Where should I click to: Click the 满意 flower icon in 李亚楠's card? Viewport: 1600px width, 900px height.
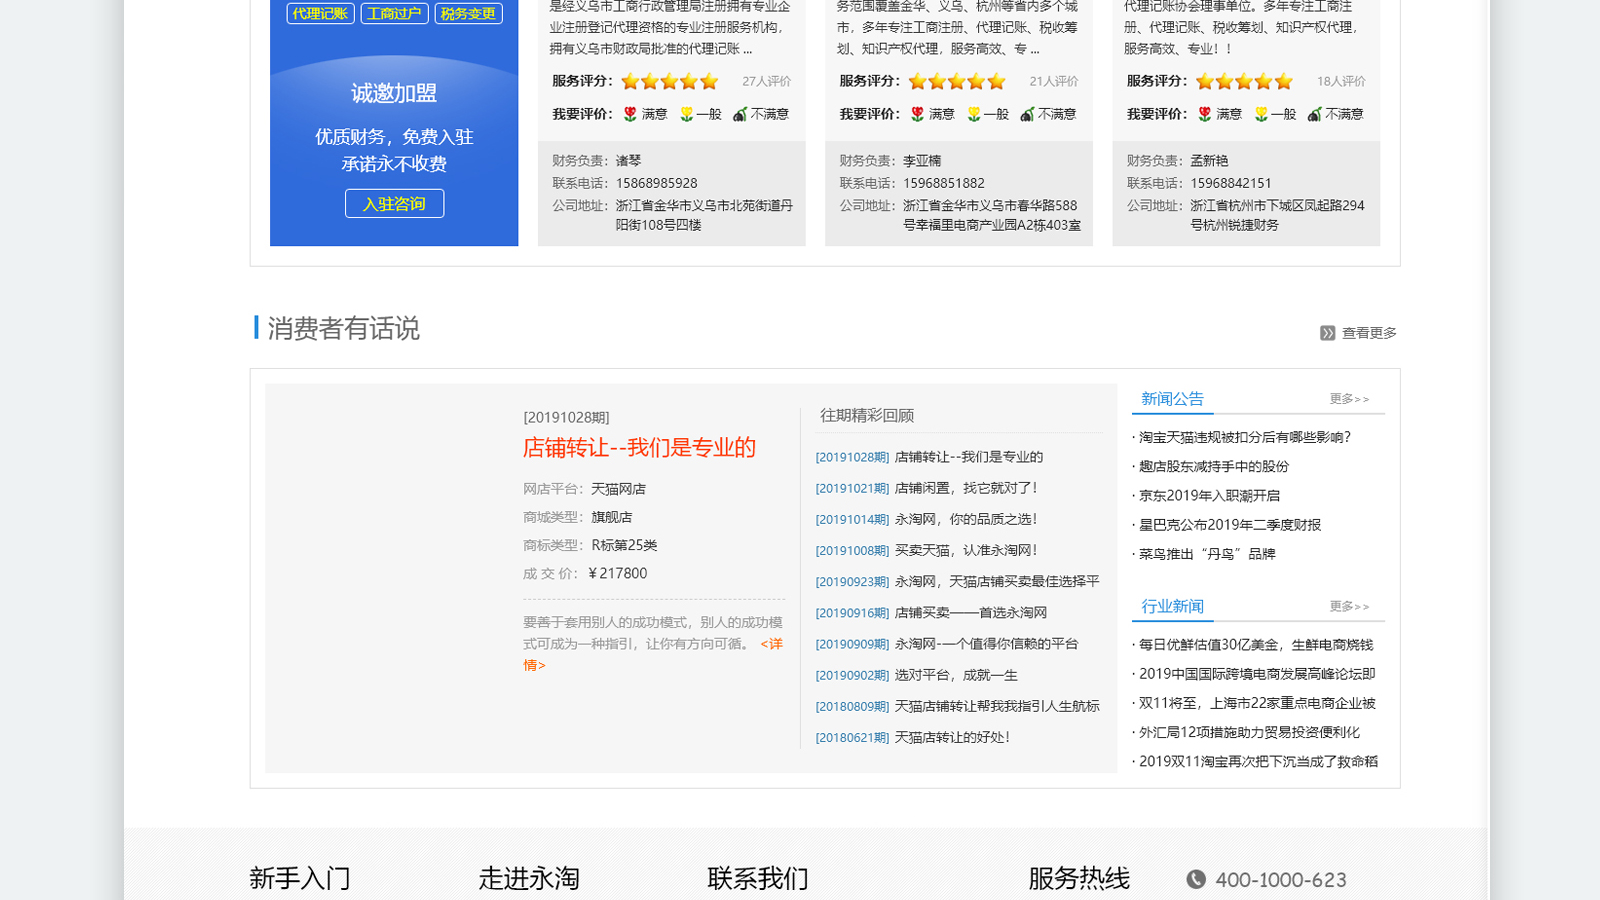tap(917, 114)
